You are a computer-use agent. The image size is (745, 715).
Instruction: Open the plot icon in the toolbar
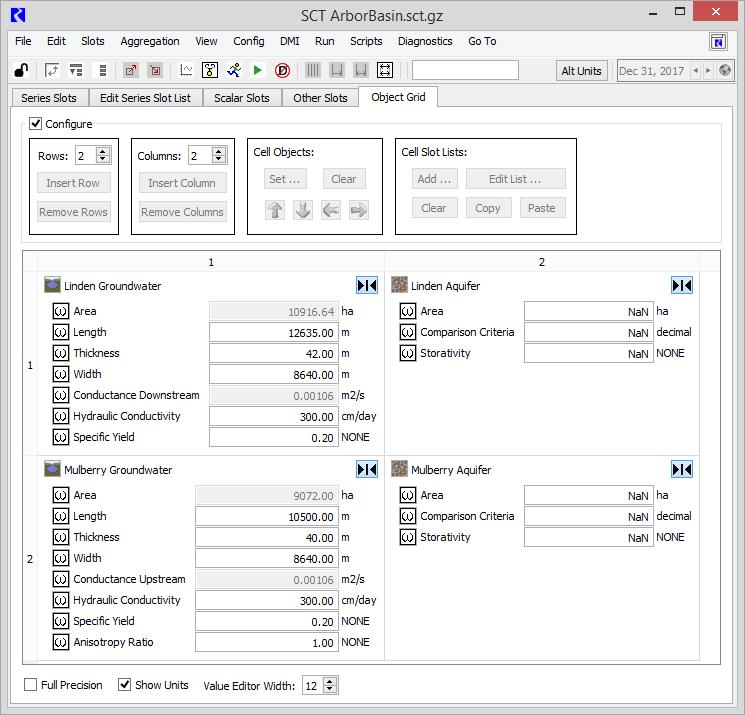186,70
